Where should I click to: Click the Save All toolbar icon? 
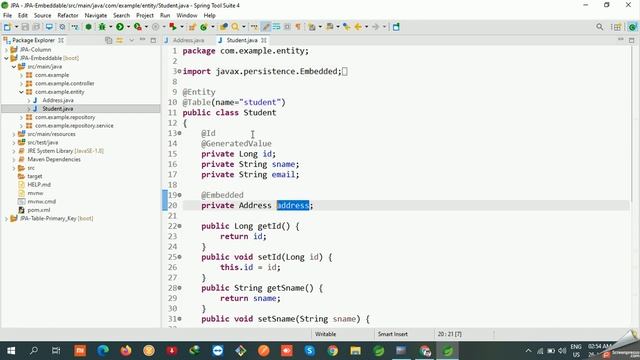click(x=36, y=27)
